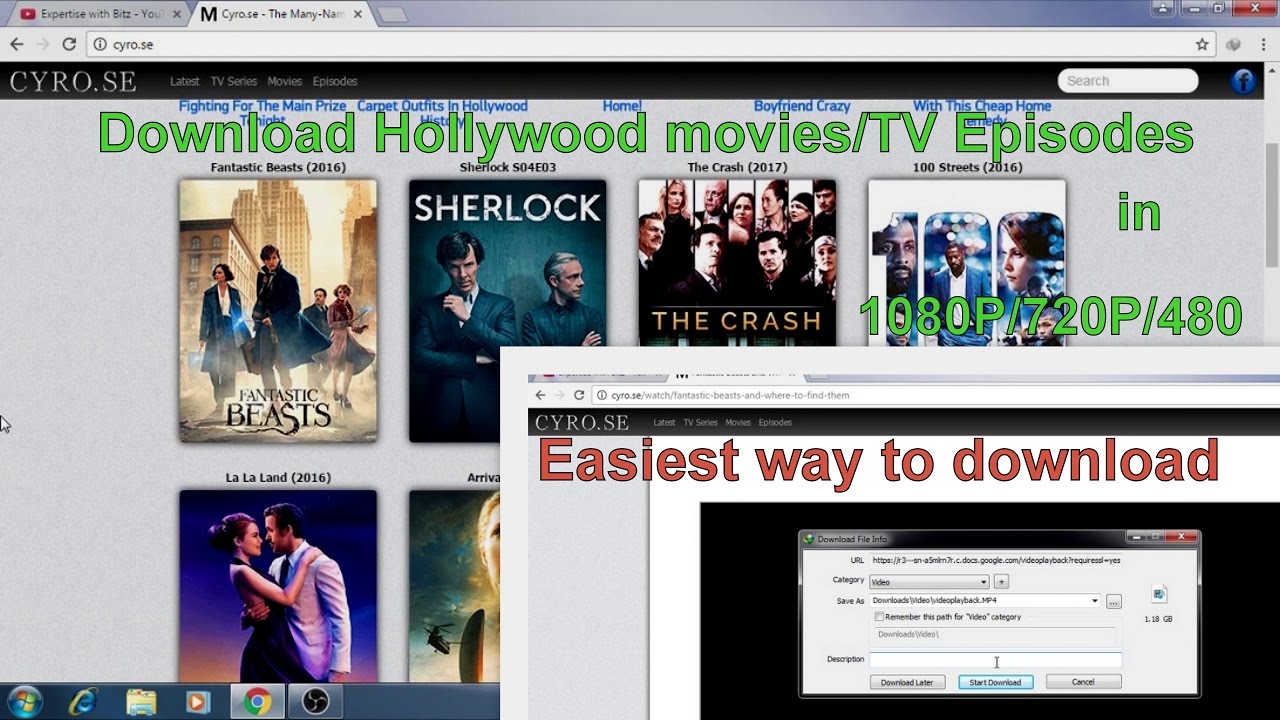Cancel the Download File Info dialog

[1083, 682]
